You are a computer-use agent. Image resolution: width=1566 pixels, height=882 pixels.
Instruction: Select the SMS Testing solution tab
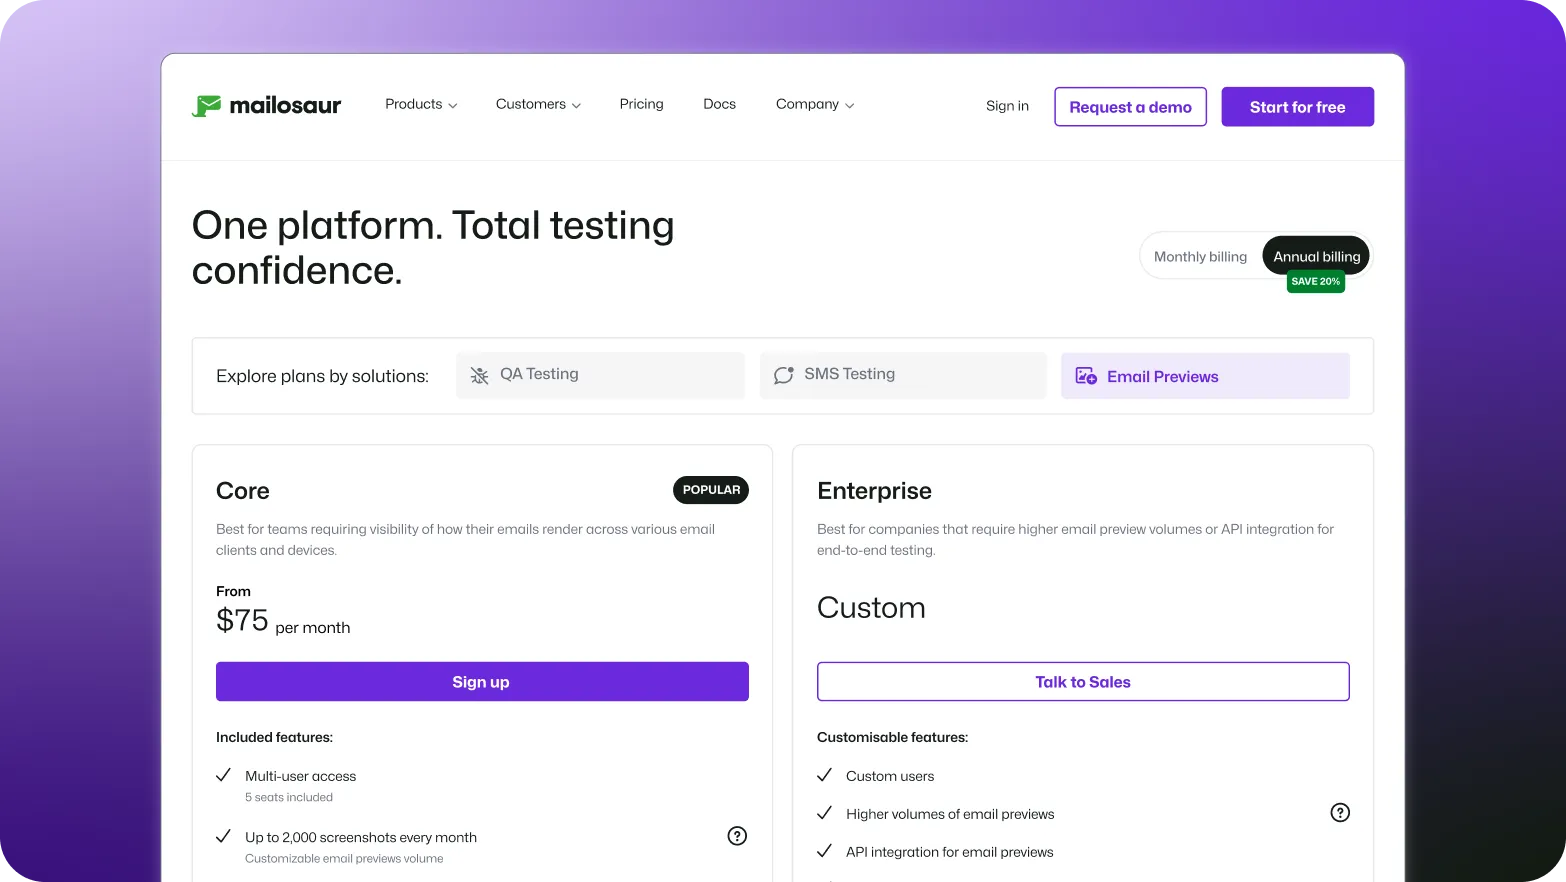903,375
